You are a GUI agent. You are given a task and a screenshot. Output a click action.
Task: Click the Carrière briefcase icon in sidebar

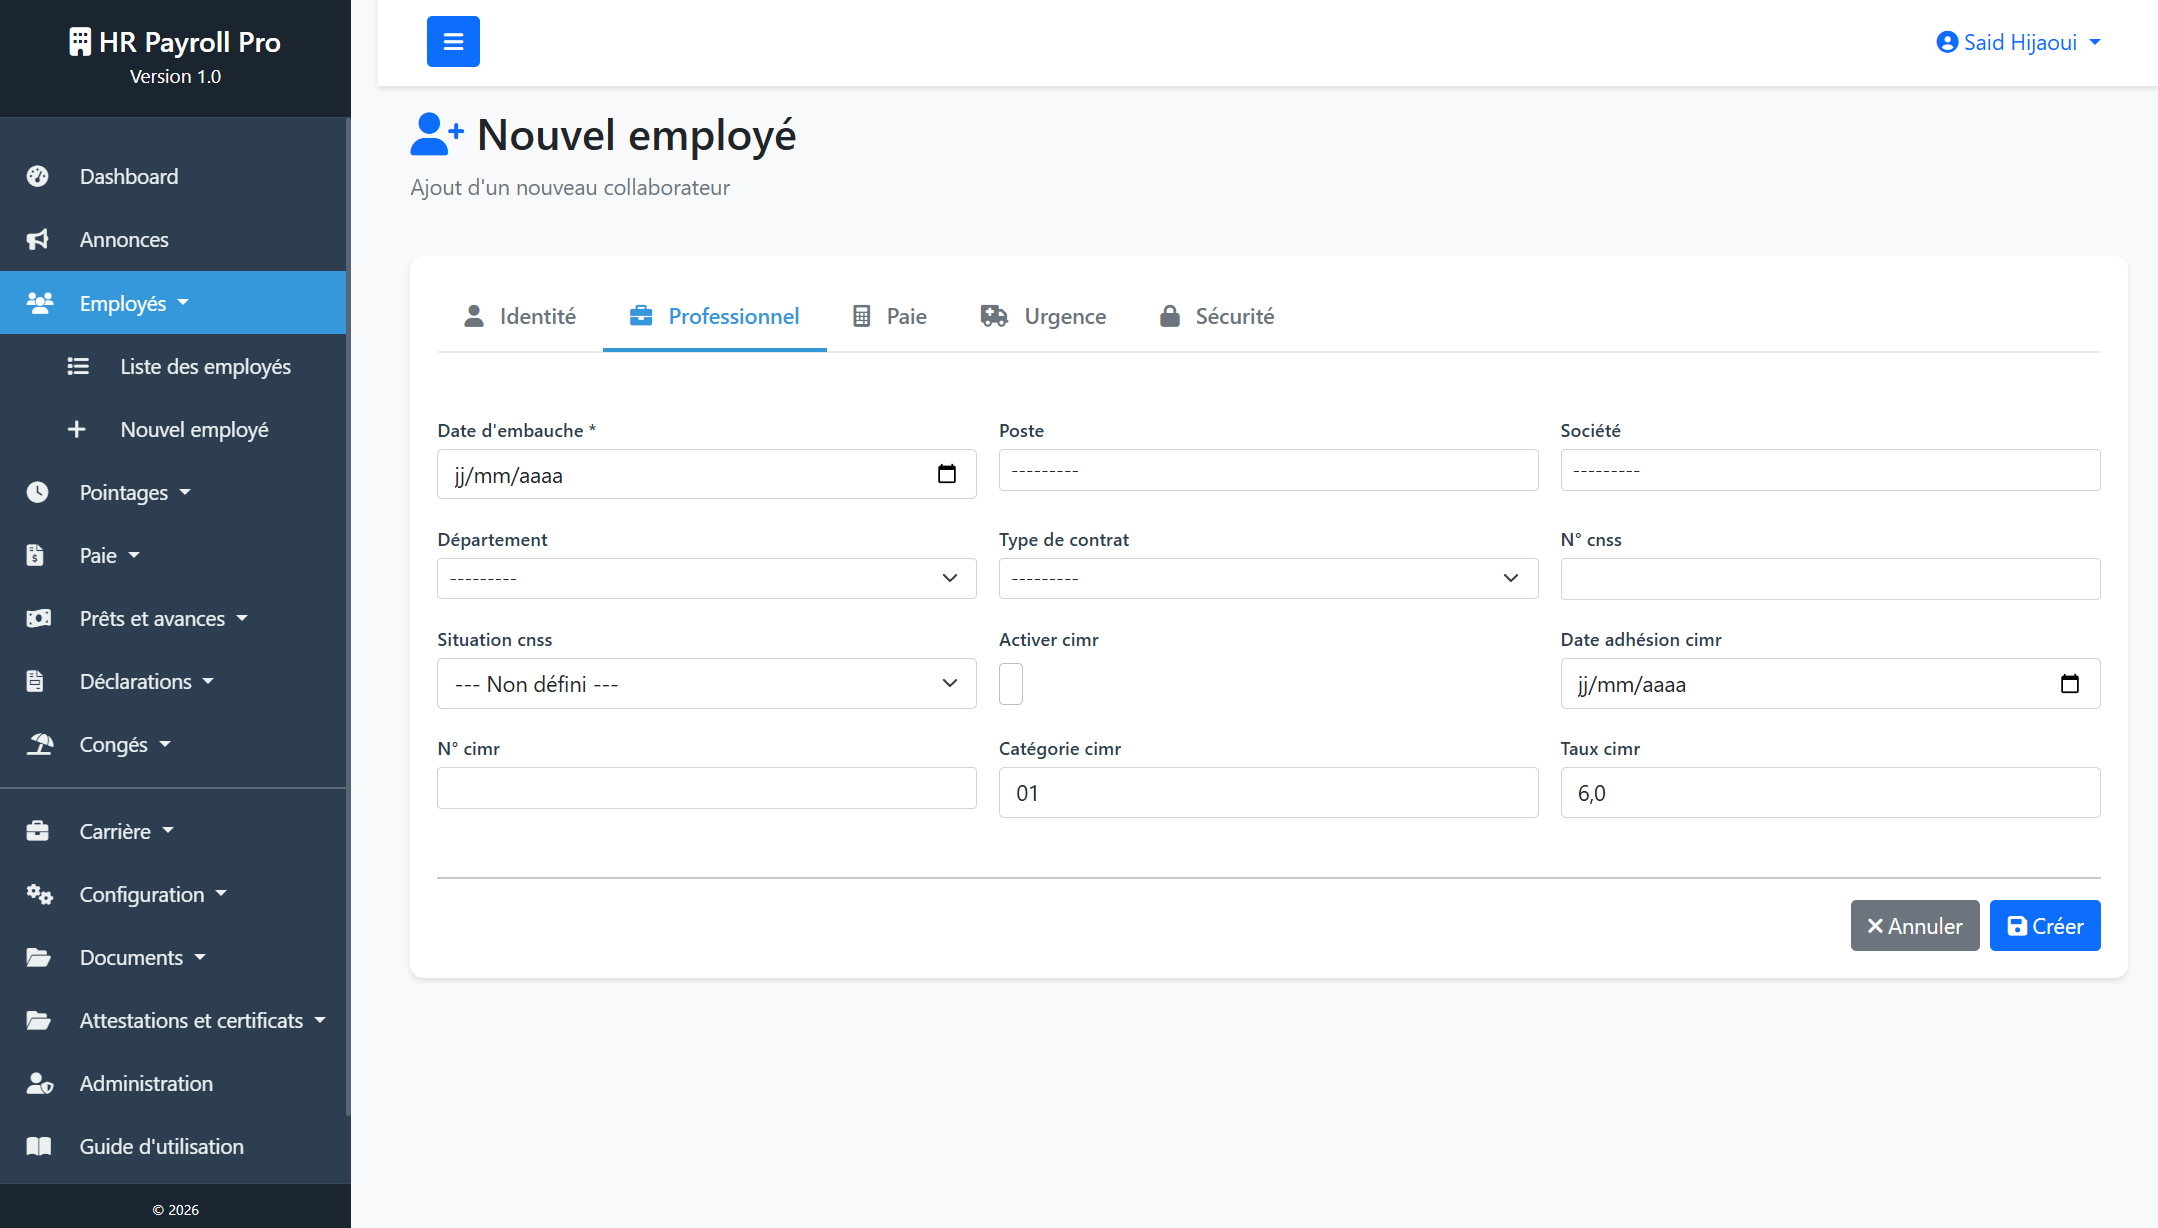pos(38,832)
